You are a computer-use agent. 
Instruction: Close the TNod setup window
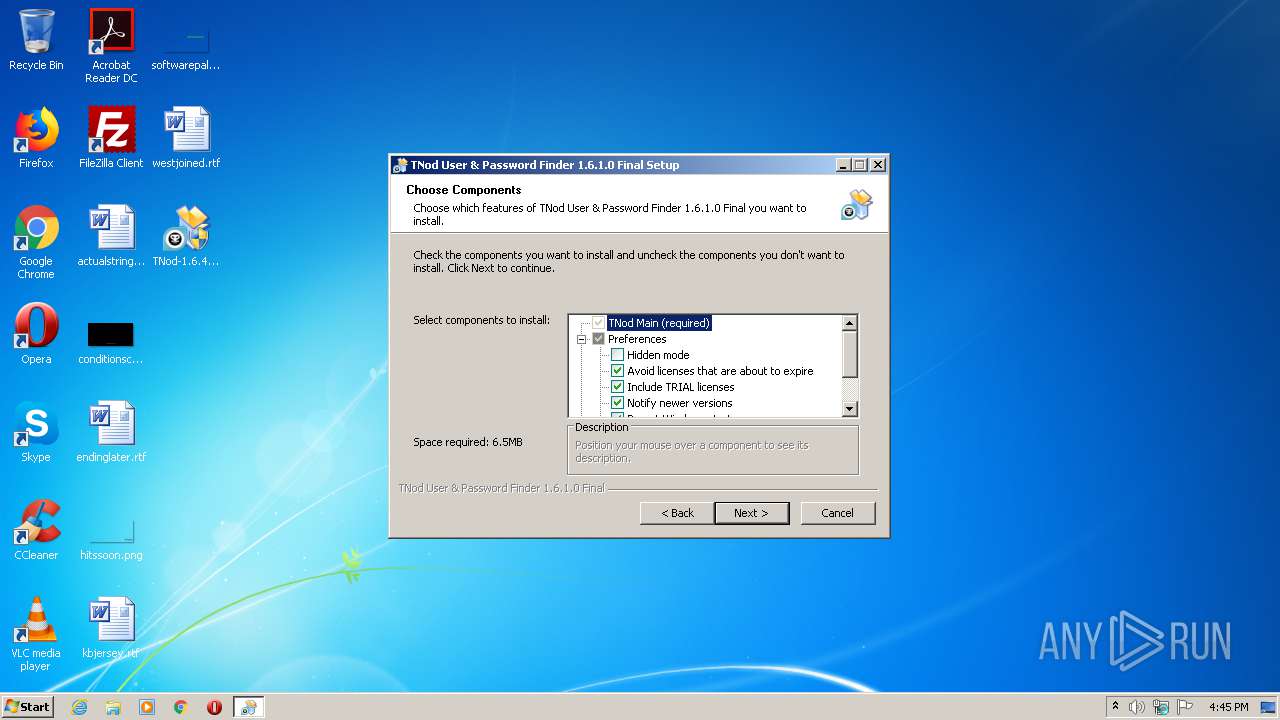click(878, 165)
